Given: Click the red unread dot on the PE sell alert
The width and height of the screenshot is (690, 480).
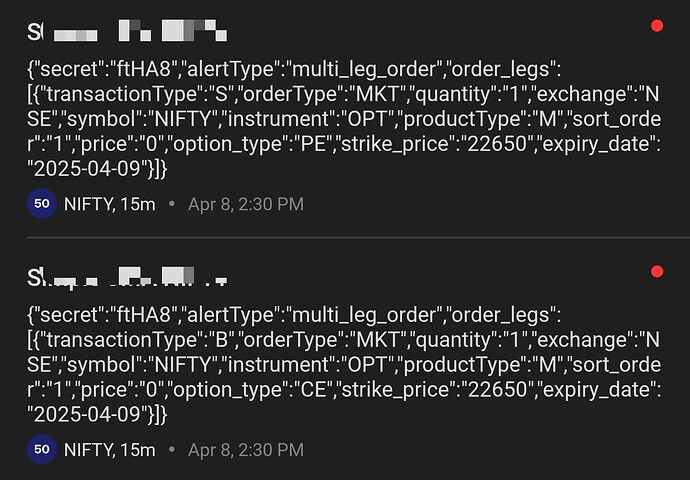Looking at the screenshot, I should click(x=657, y=26).
